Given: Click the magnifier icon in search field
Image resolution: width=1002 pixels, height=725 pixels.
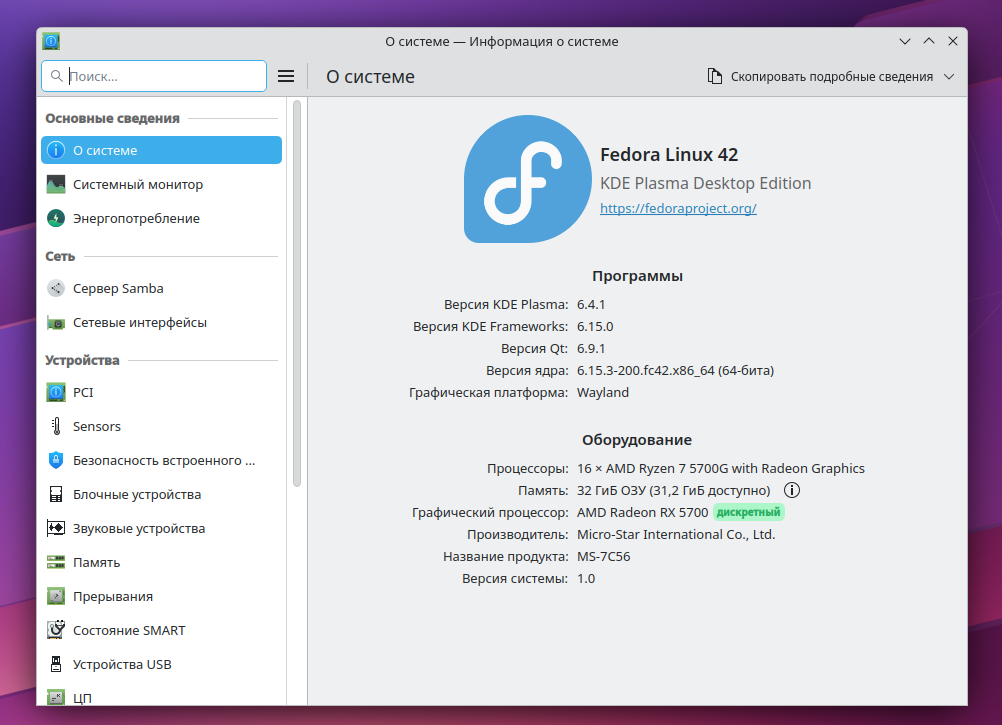Looking at the screenshot, I should (x=57, y=77).
